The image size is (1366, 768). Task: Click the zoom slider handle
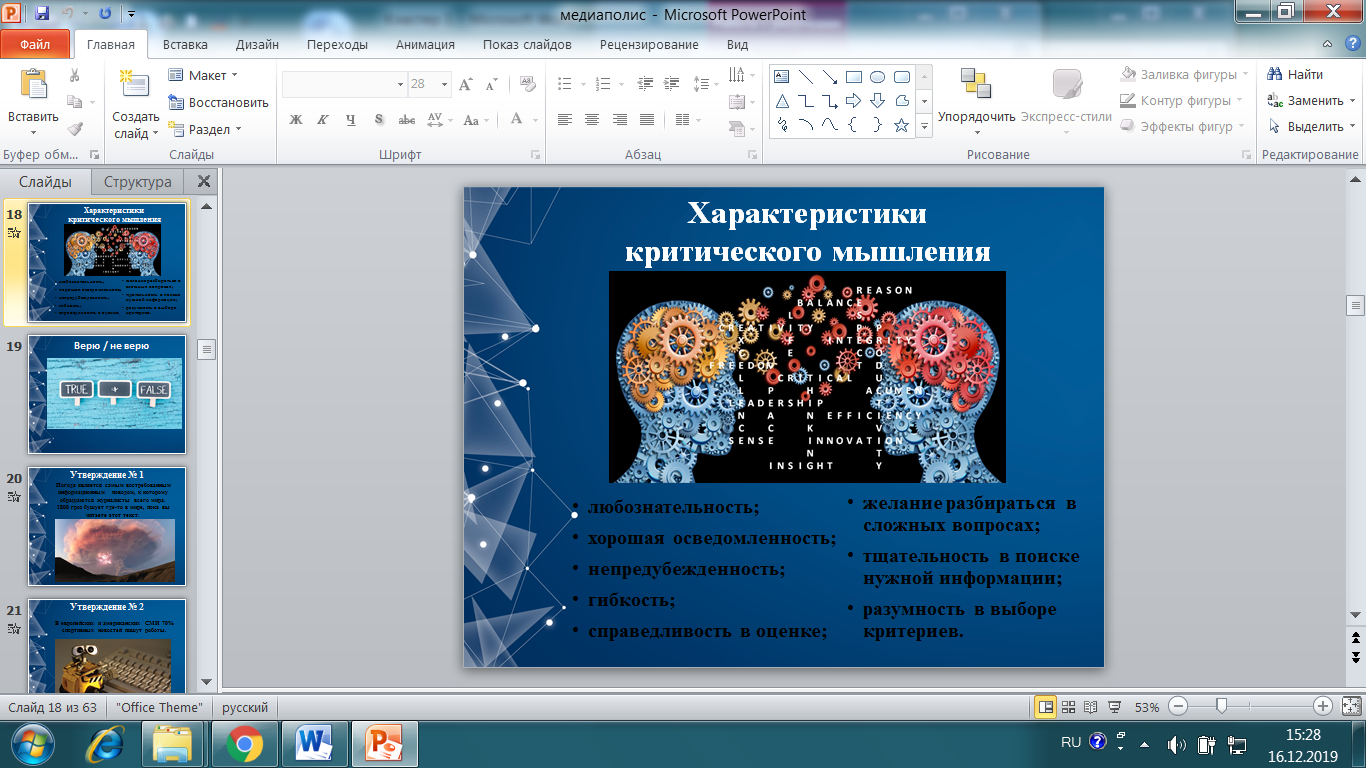1221,707
